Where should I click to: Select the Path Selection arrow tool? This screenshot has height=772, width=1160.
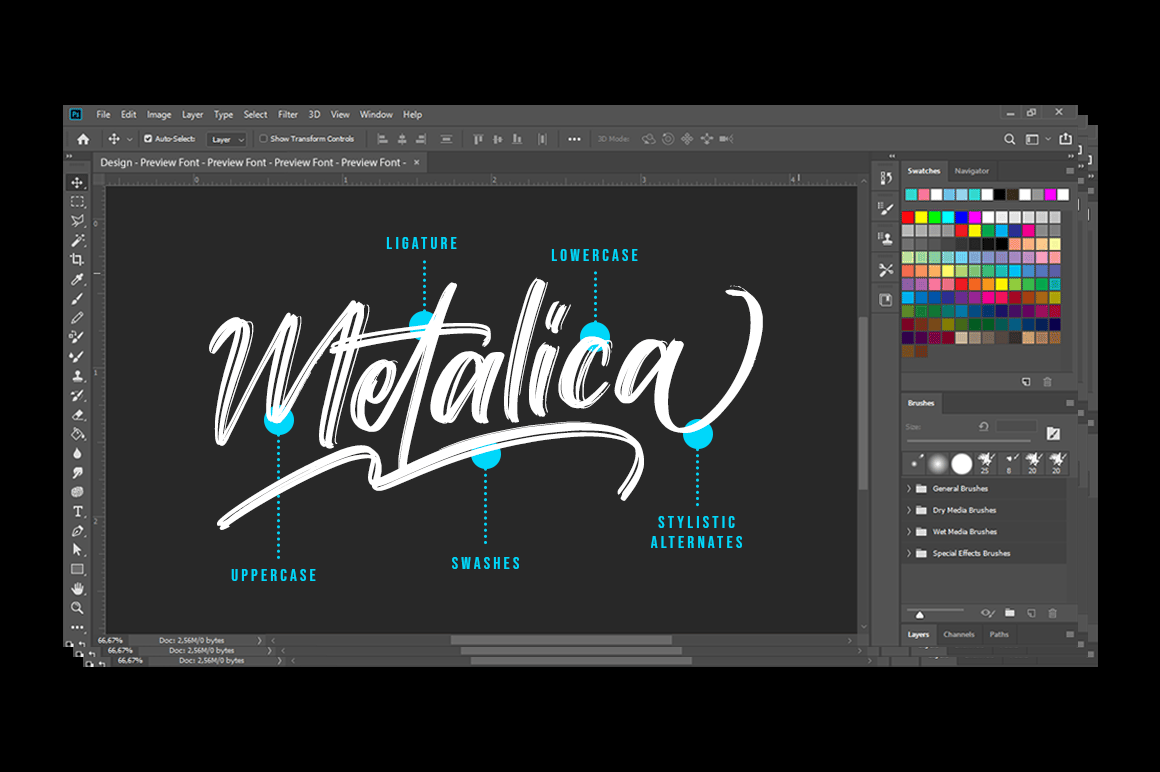[77, 550]
